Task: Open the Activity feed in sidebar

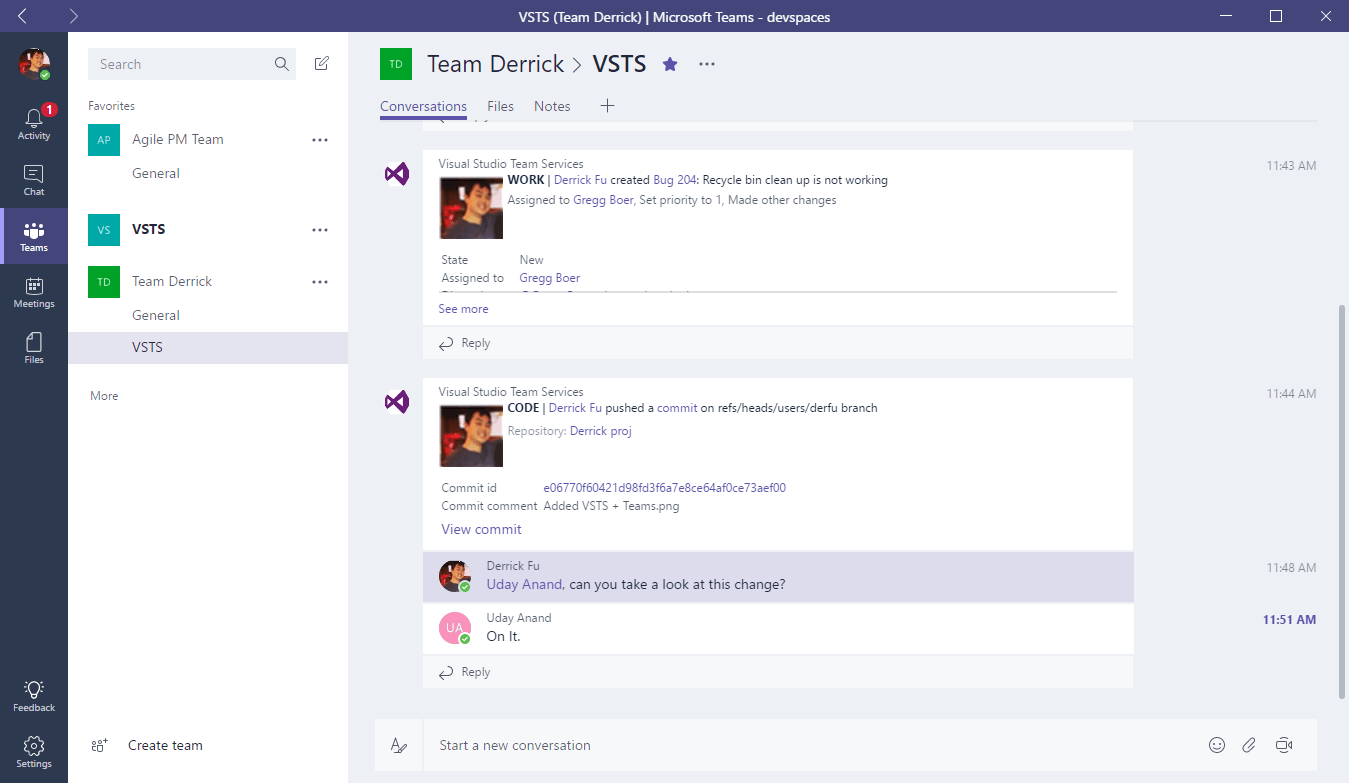Action: point(34,124)
